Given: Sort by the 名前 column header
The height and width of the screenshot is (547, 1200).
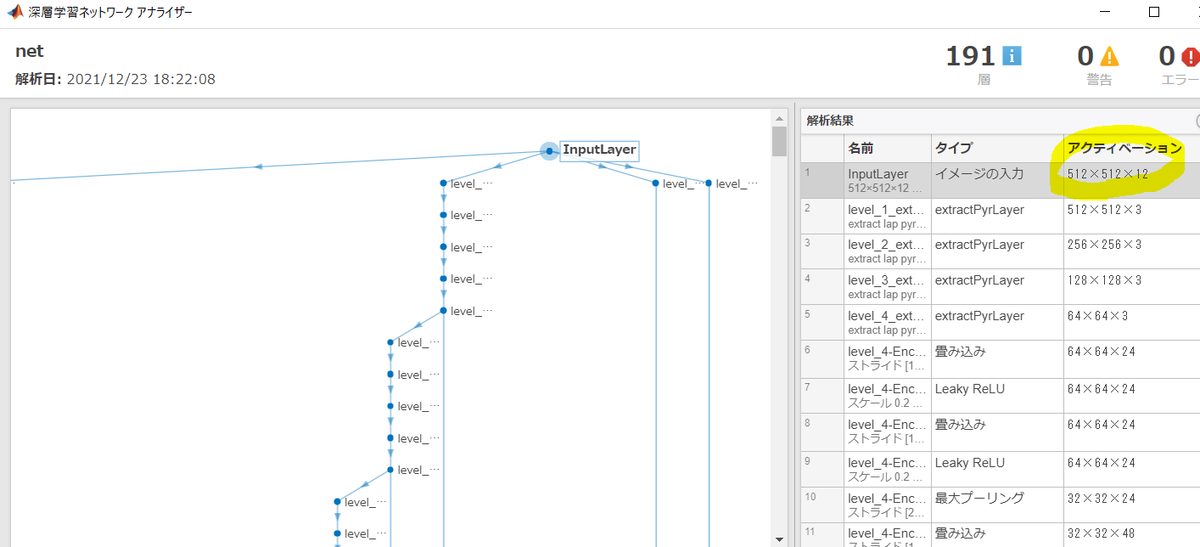Looking at the screenshot, I should [x=887, y=148].
